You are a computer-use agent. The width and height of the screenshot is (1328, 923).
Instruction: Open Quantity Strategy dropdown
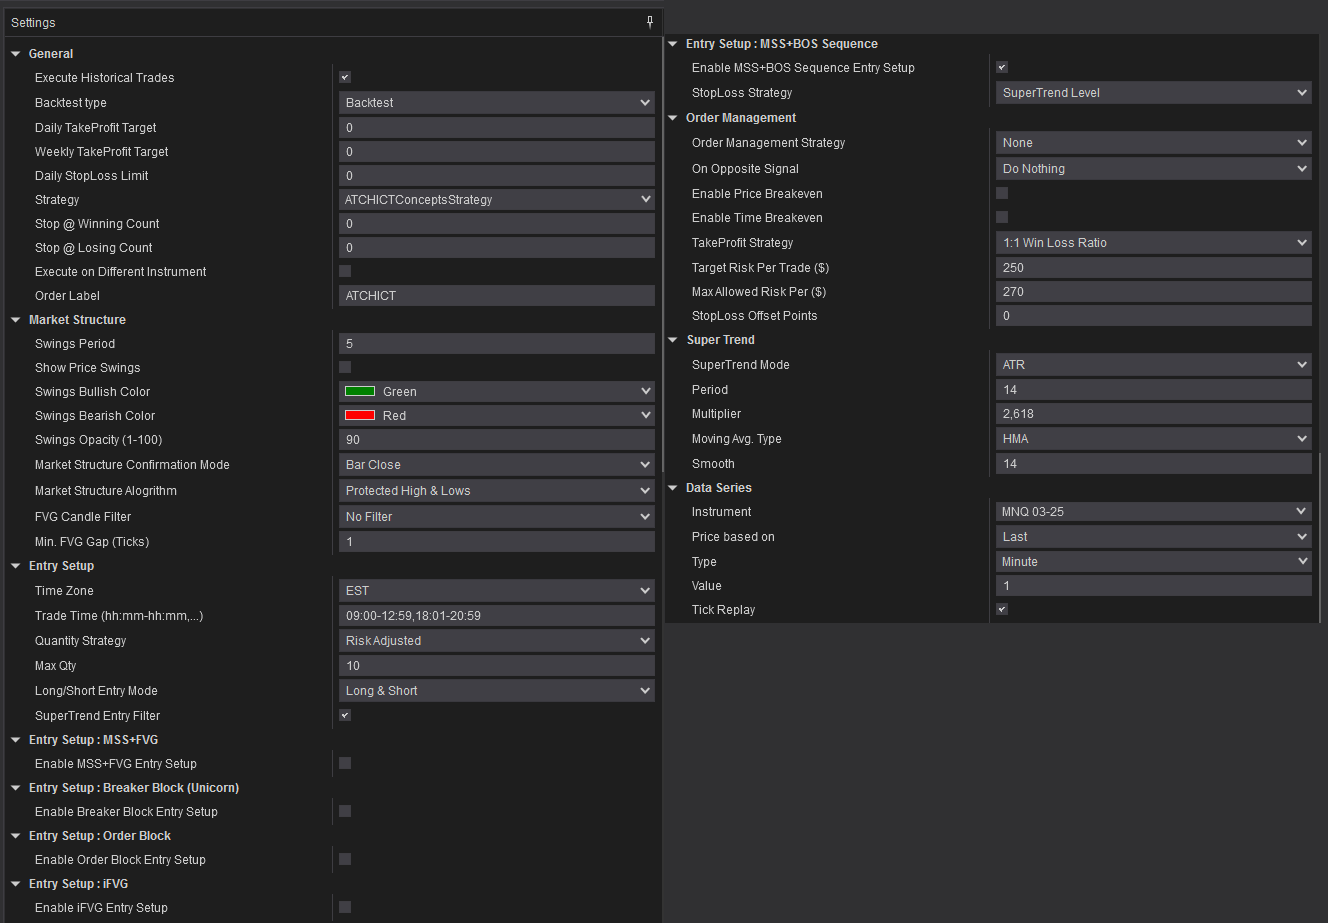[x=497, y=641]
